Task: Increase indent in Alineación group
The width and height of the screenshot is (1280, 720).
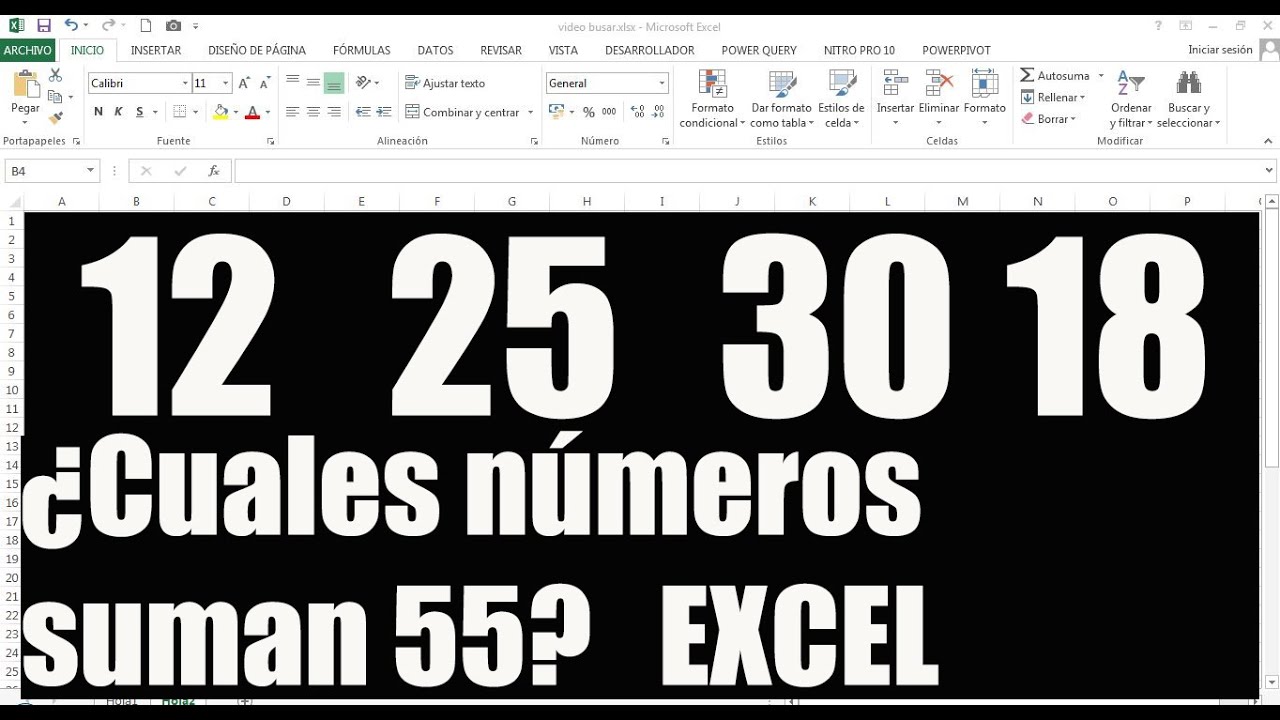Action: coord(383,112)
